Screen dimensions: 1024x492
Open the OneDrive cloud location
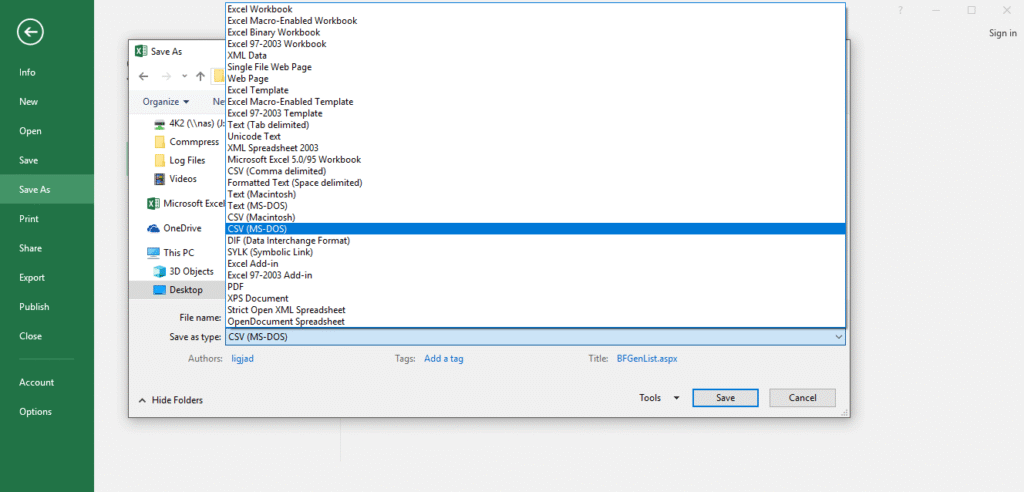(182, 228)
